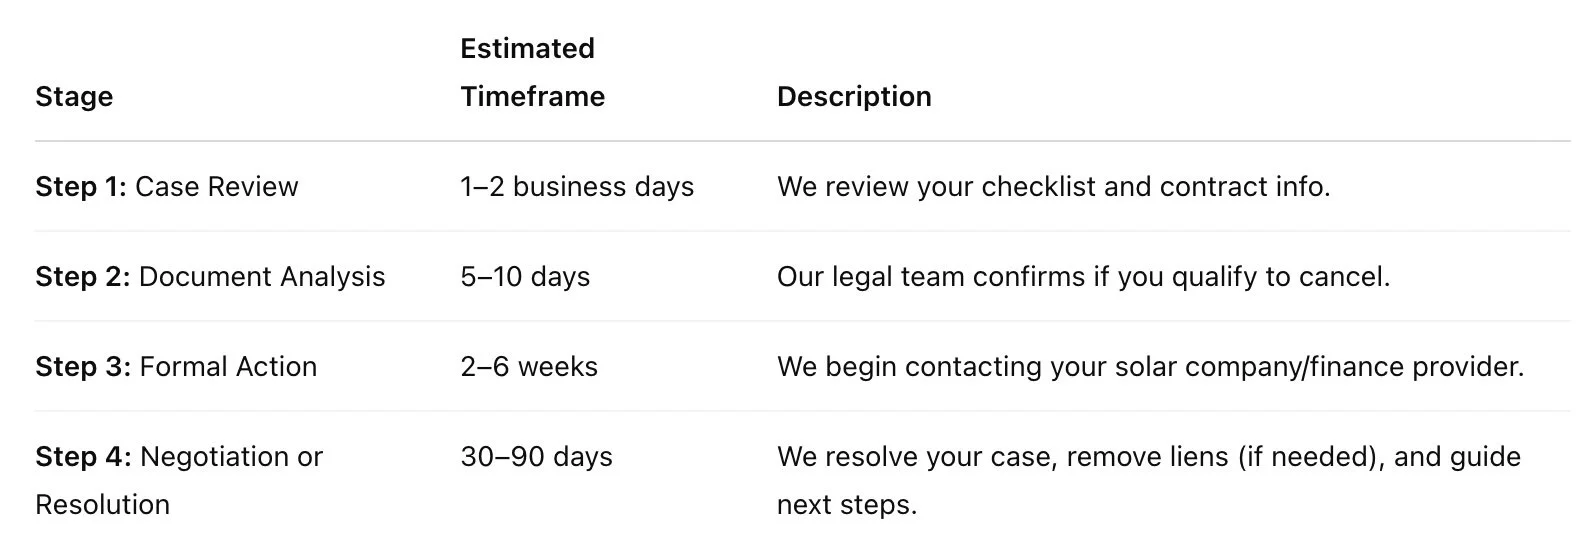1582x556 pixels.
Task: Select the Step 3: Formal Action cell
Action: click(x=176, y=367)
